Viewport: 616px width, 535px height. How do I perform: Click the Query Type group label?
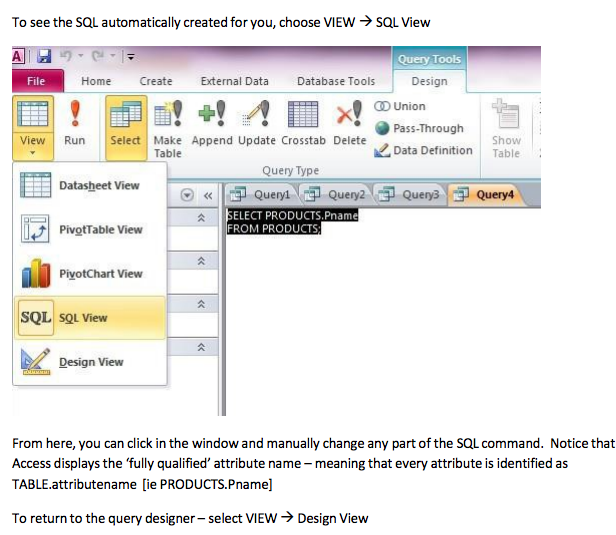[x=290, y=170]
